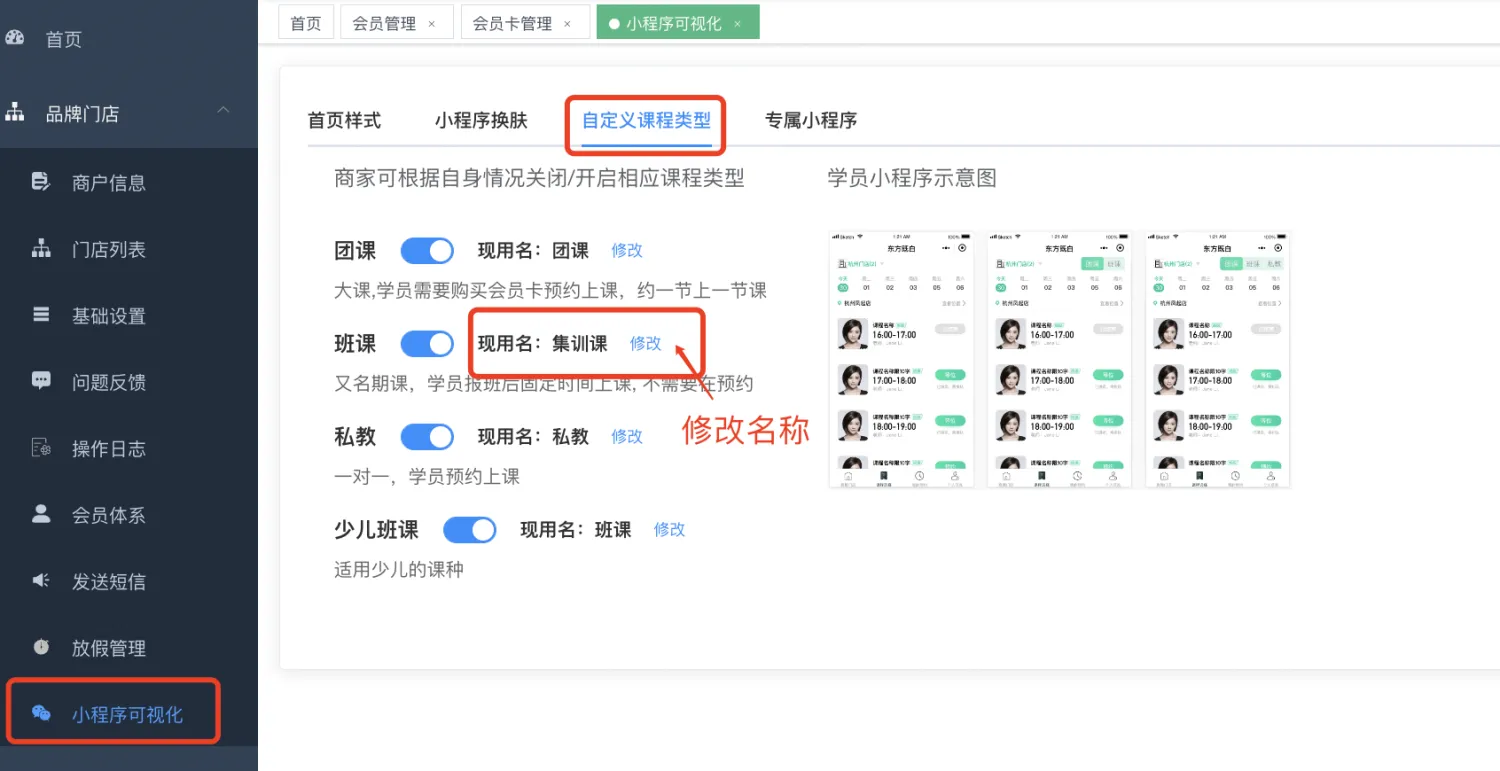This screenshot has width=1500, height=771.
Task: Click the 首页 dashboard icon in sidebar
Action: tap(15, 39)
